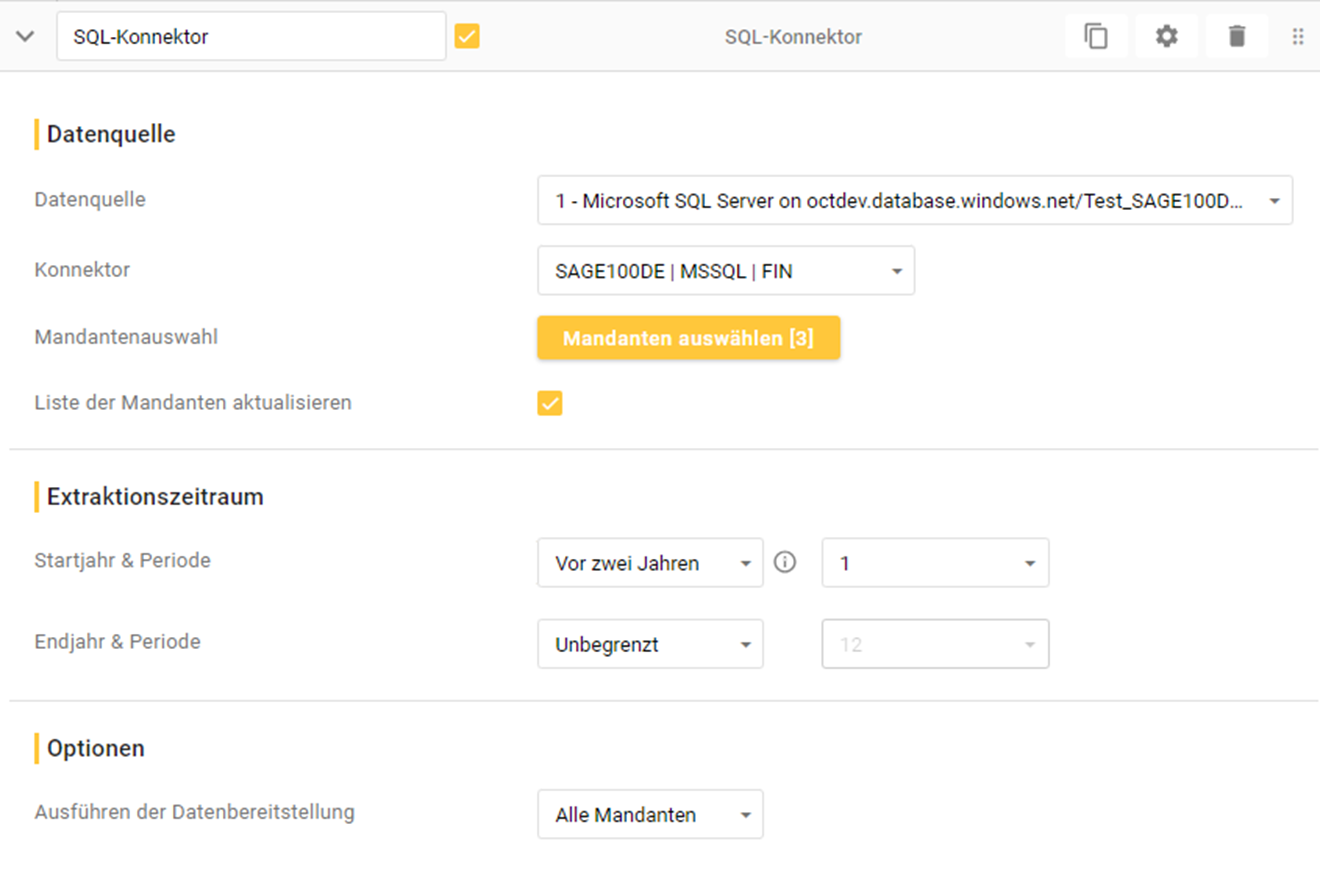Viewport: 1320px width, 886px height.
Task: Open the Datenquelle dropdown
Action: [x=914, y=200]
